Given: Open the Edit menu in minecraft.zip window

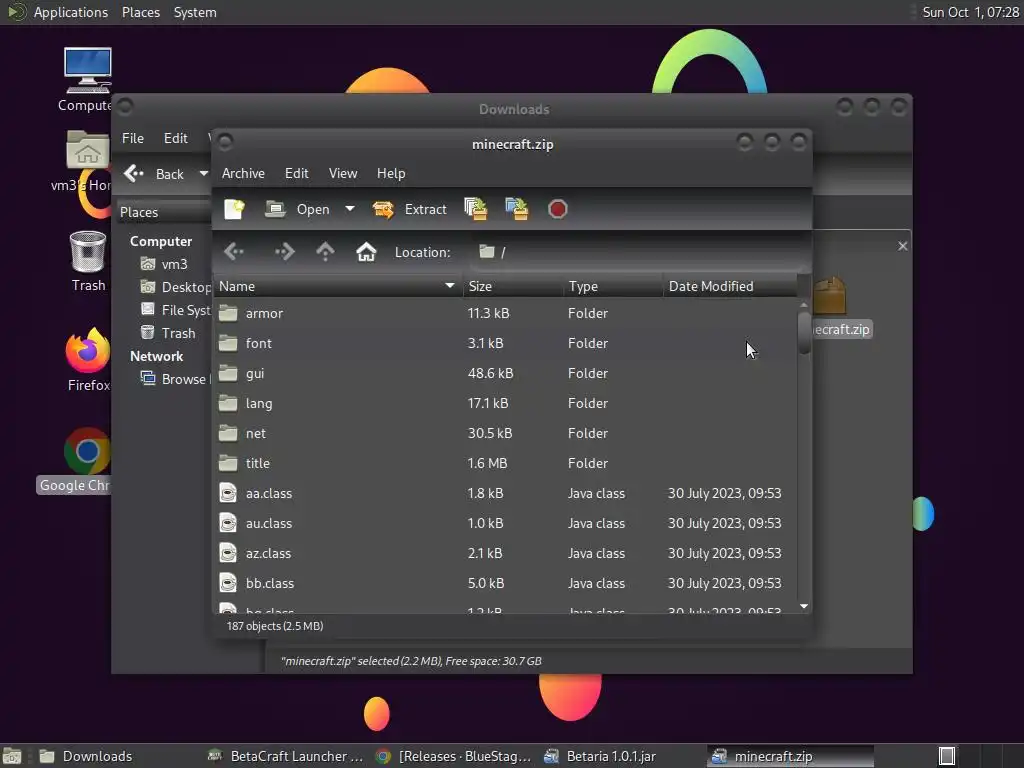Looking at the screenshot, I should pyautogui.click(x=296, y=173).
